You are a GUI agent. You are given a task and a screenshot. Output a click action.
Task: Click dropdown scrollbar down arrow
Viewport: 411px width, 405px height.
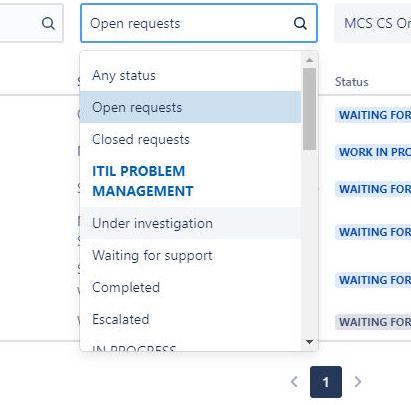tap(309, 342)
